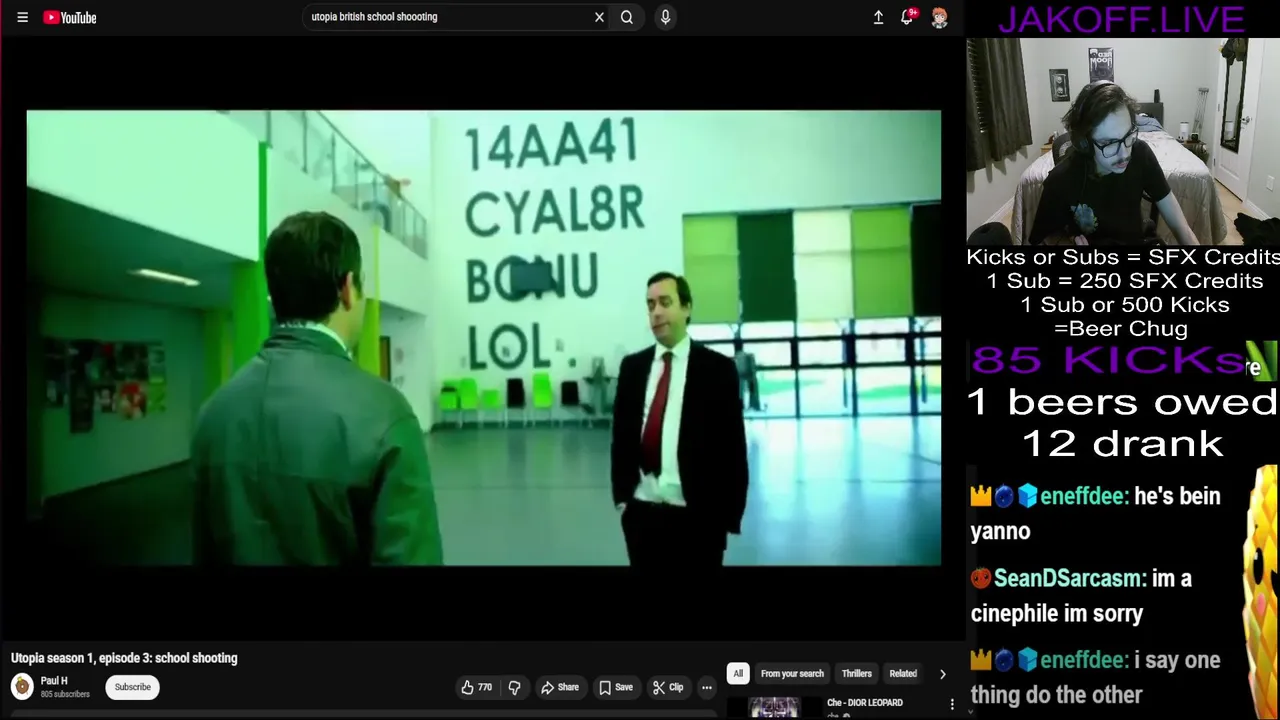Start voice search with the microphone

665,17
